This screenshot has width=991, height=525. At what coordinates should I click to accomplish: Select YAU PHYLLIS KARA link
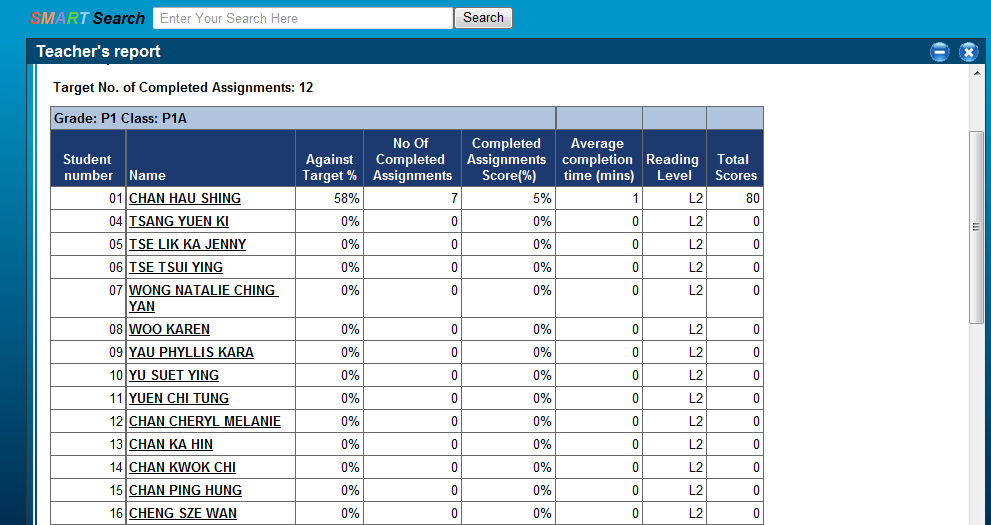(191, 352)
